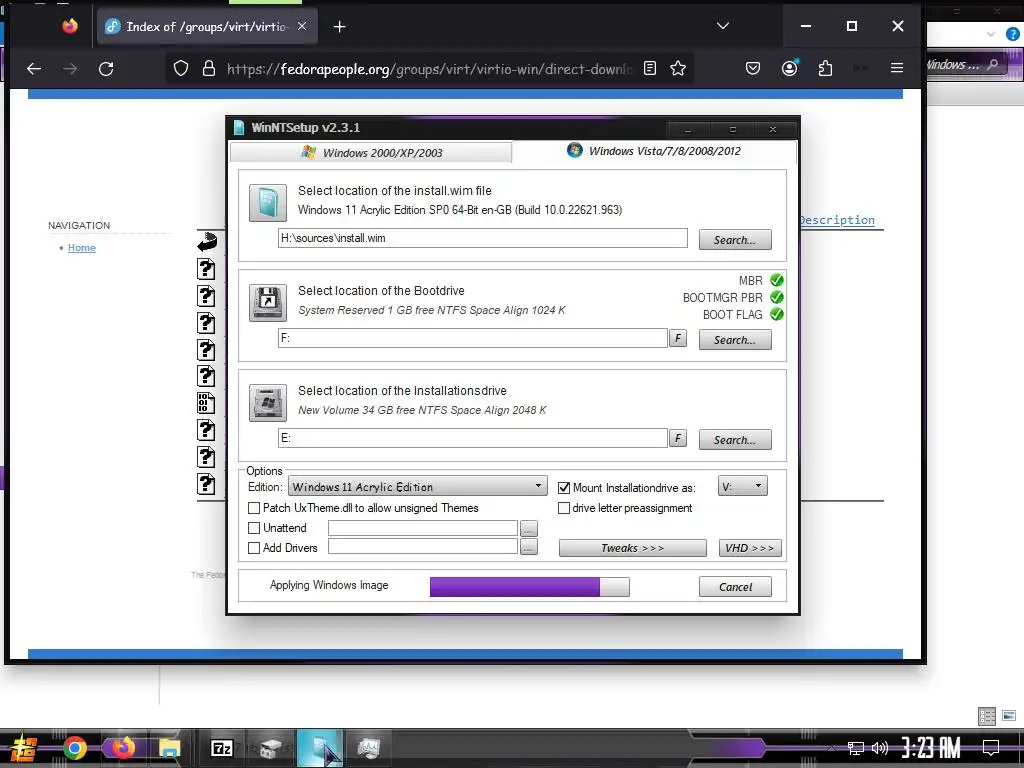Viewport: 1024px width, 768px height.
Task: Cancel applying the Windows image
Action: (735, 586)
